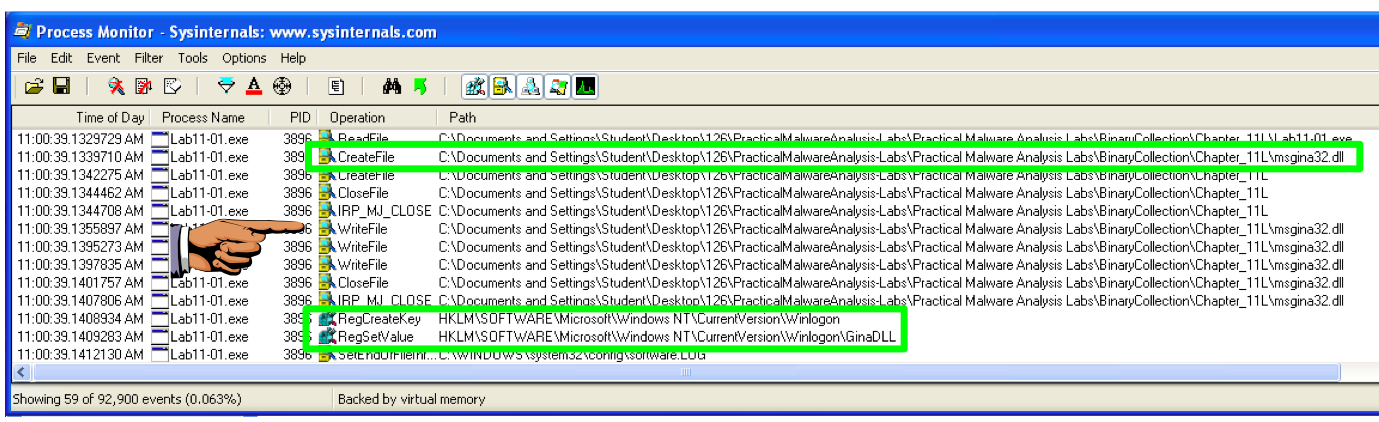
Task: Click the Process Monitor title bar icon
Action: [x=21, y=31]
